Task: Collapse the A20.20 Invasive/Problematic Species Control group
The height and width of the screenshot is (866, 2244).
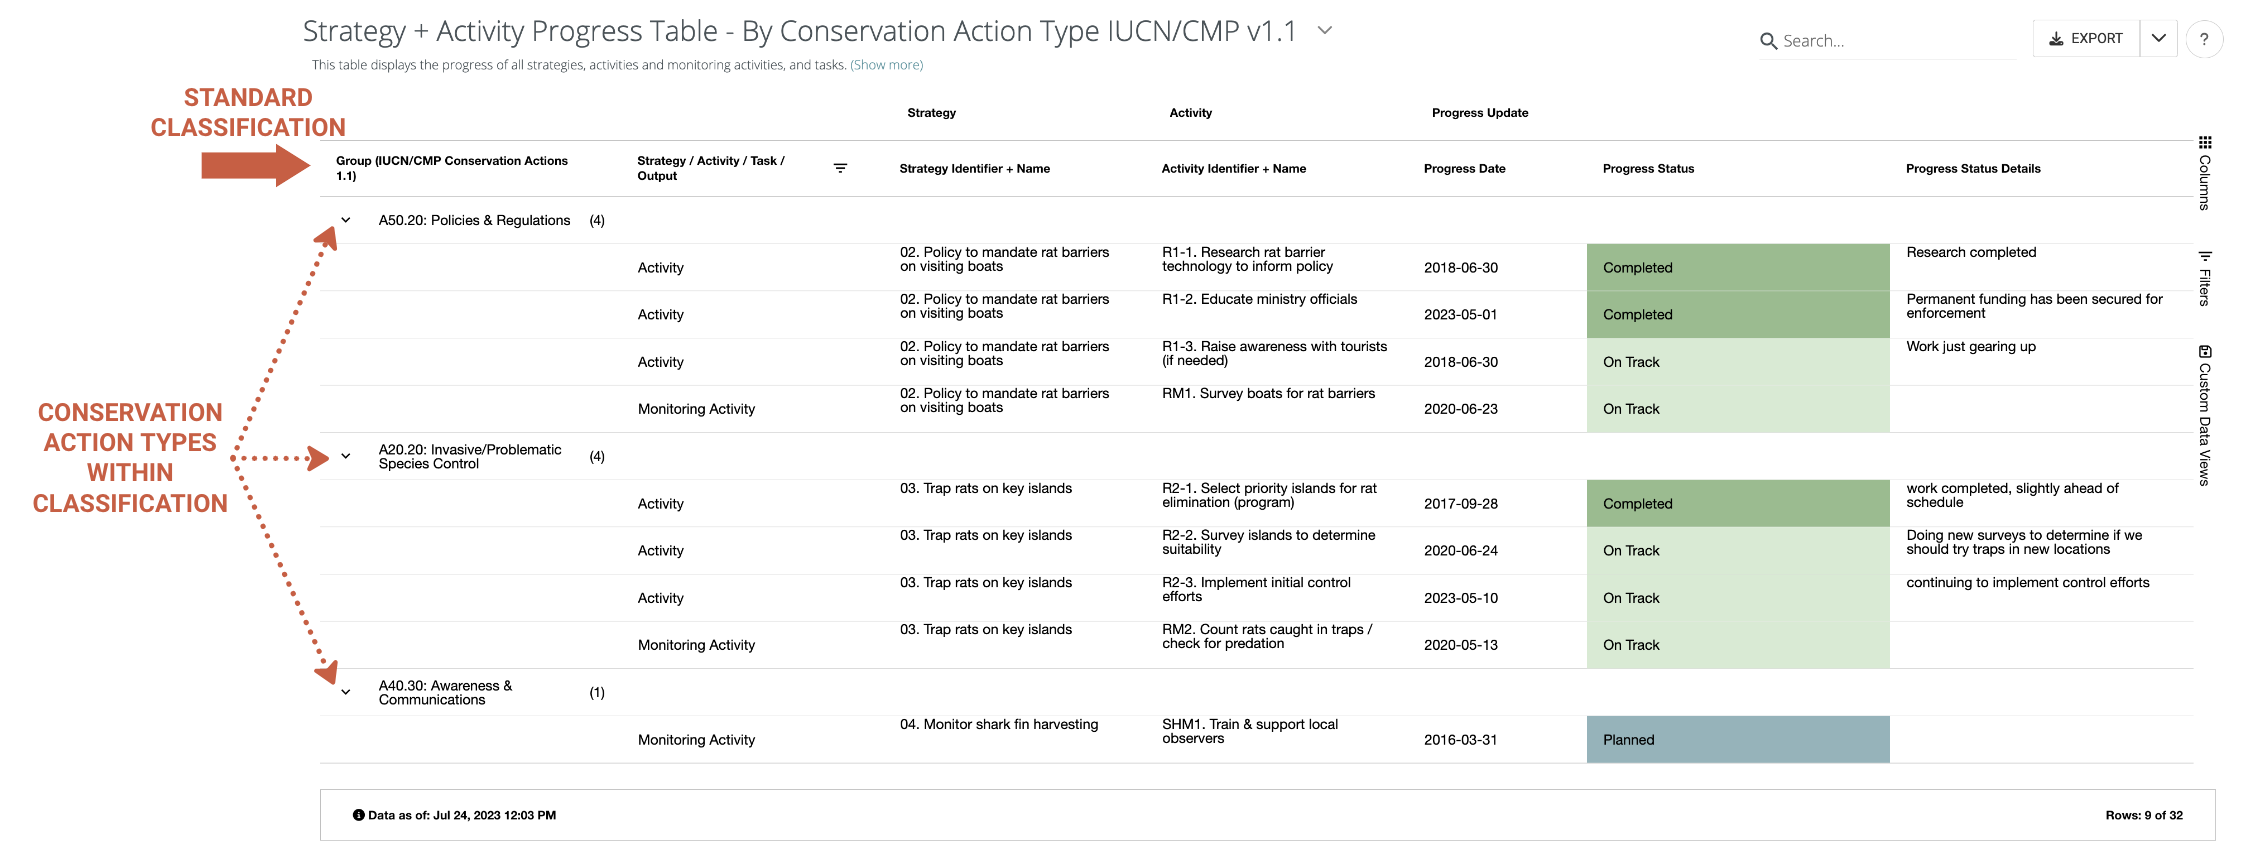Action: (x=346, y=456)
